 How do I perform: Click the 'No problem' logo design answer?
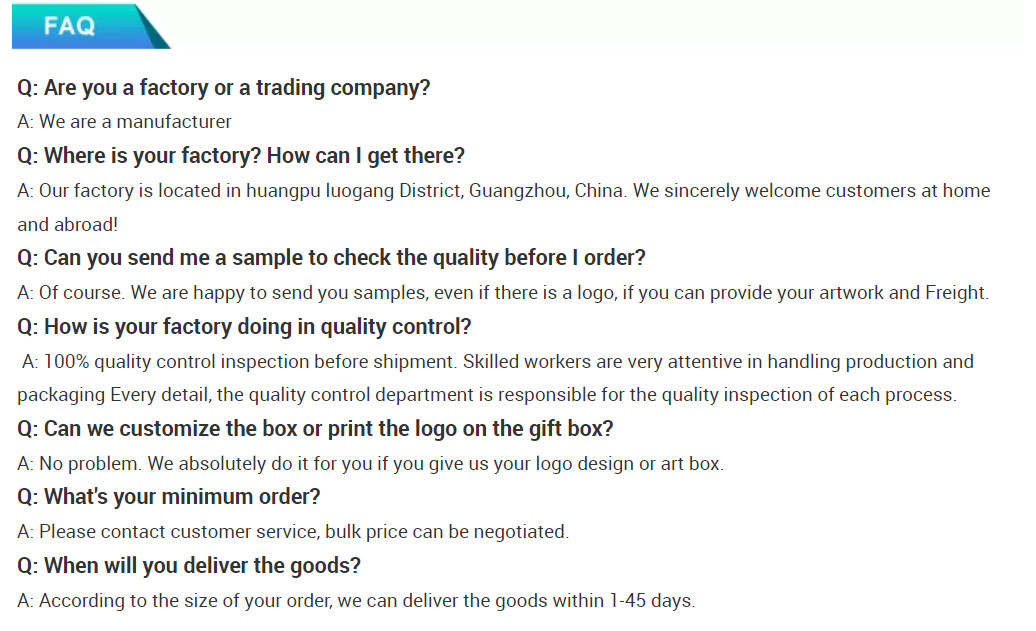coord(371,464)
